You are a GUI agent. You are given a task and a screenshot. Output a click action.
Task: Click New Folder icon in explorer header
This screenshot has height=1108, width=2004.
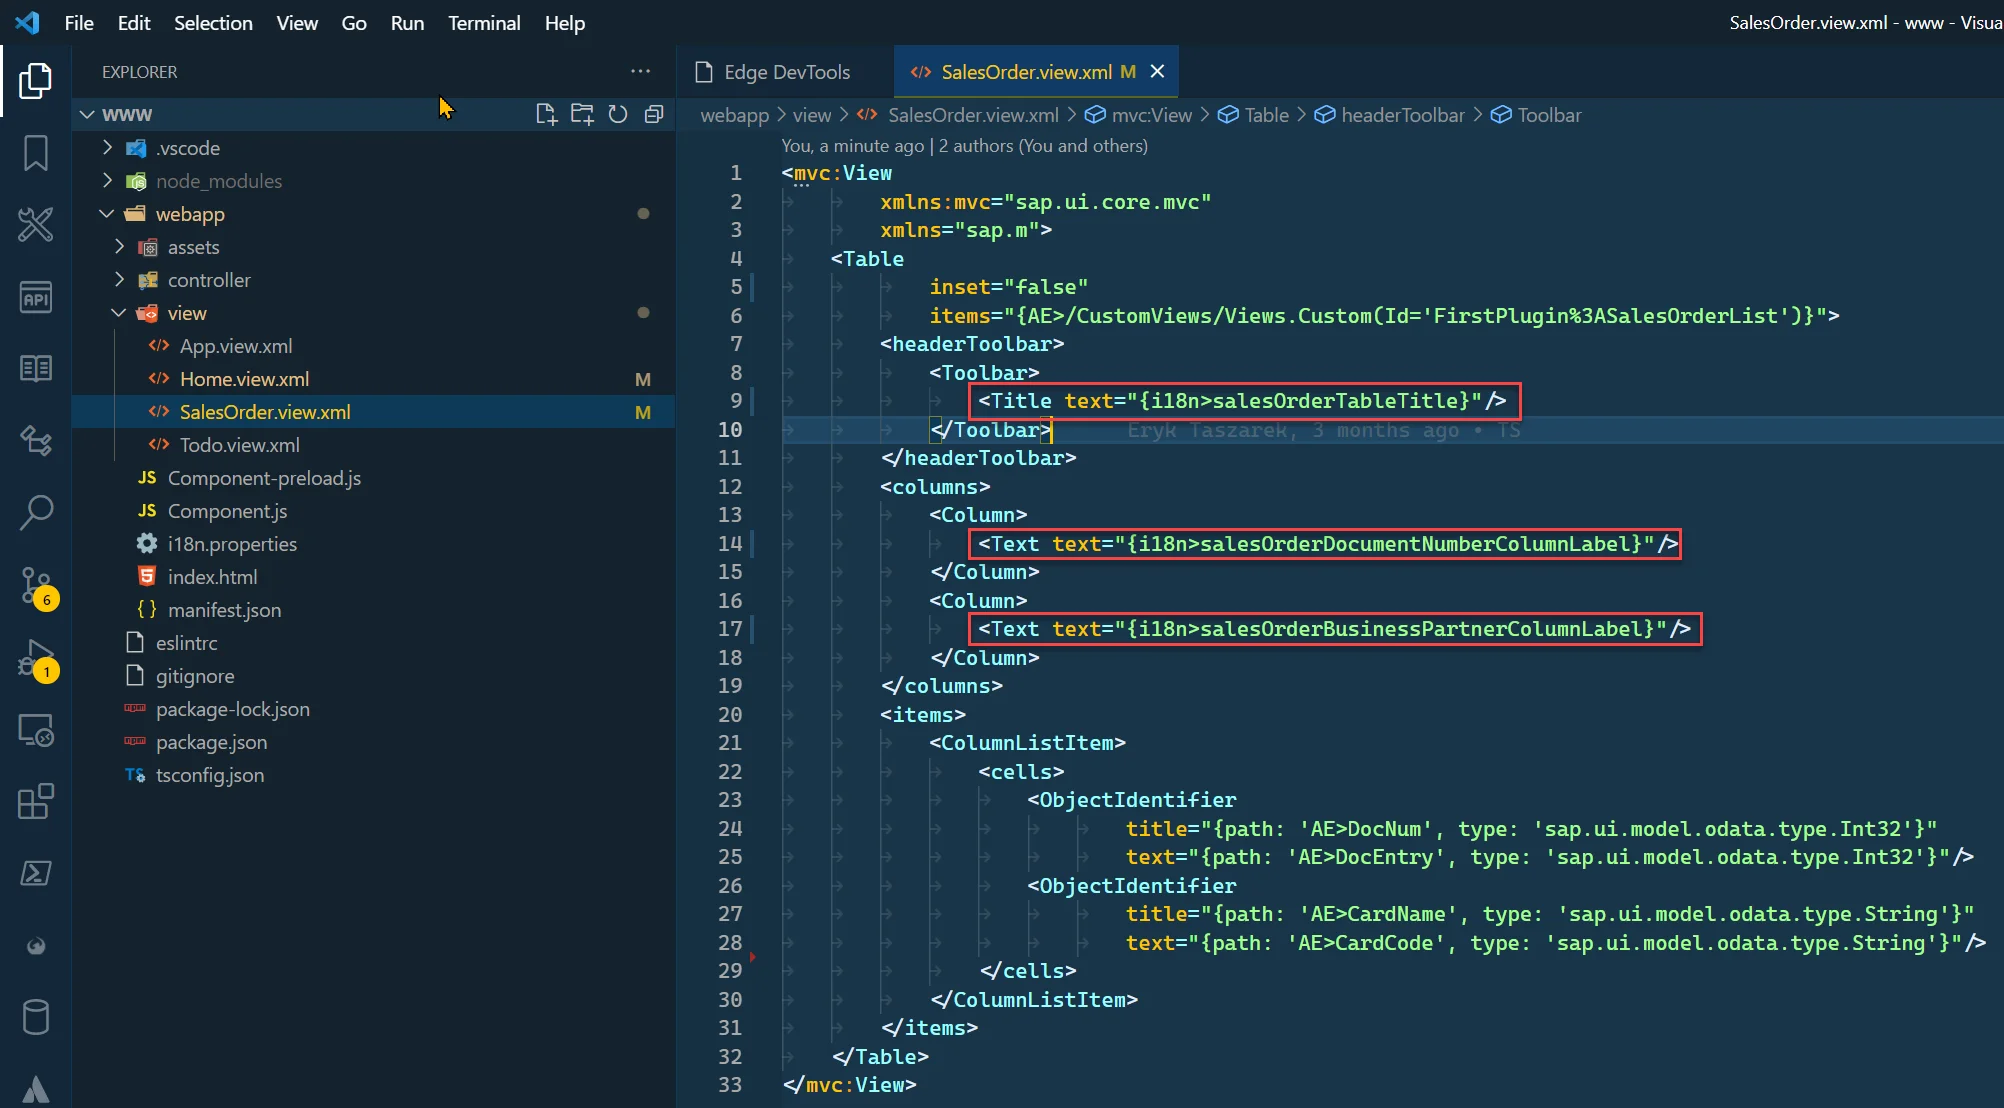coord(581,114)
